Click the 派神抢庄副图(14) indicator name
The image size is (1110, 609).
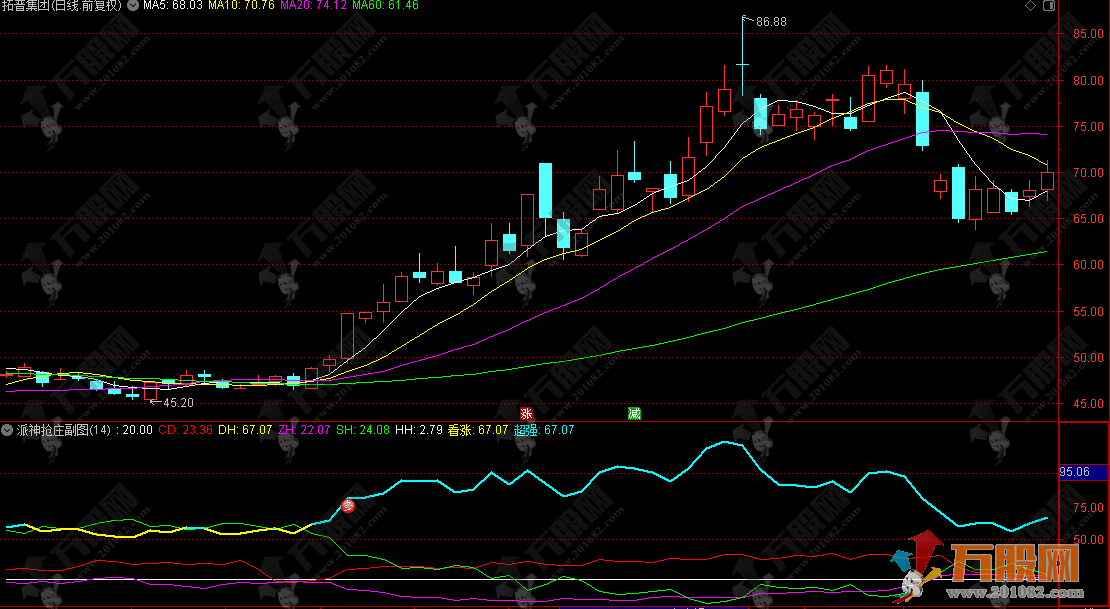point(63,430)
